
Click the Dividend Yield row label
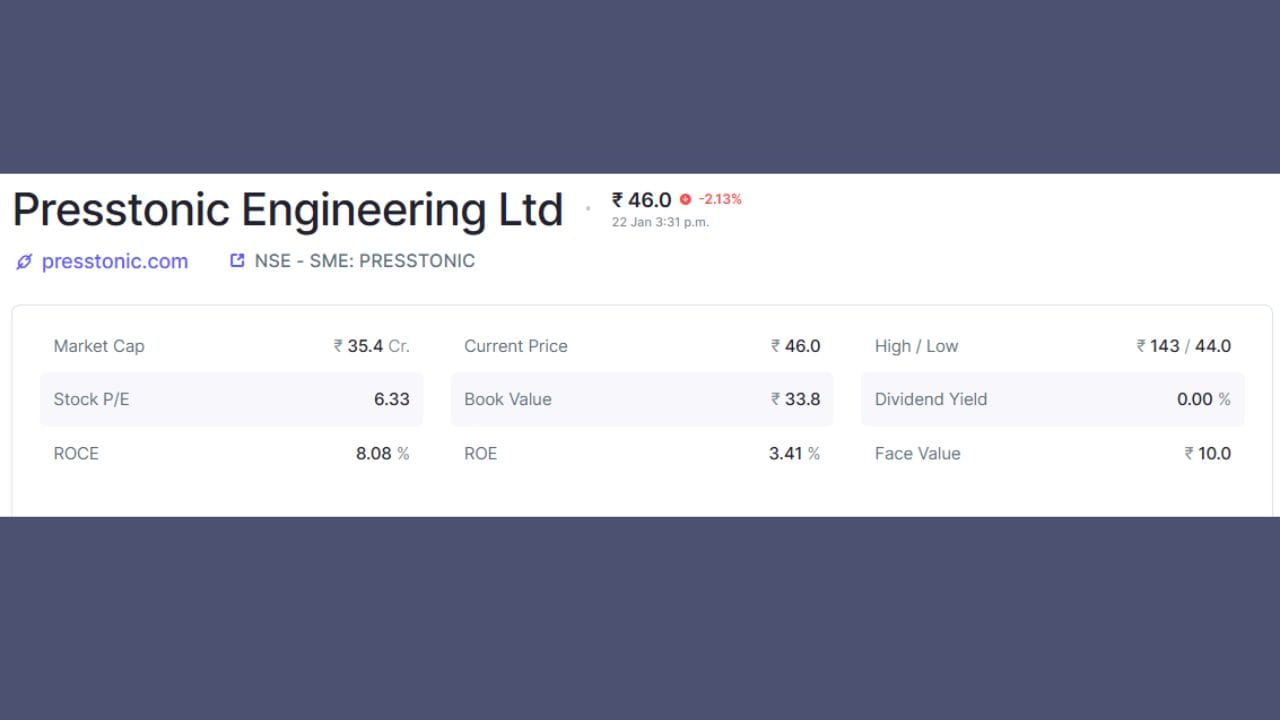[x=930, y=399]
